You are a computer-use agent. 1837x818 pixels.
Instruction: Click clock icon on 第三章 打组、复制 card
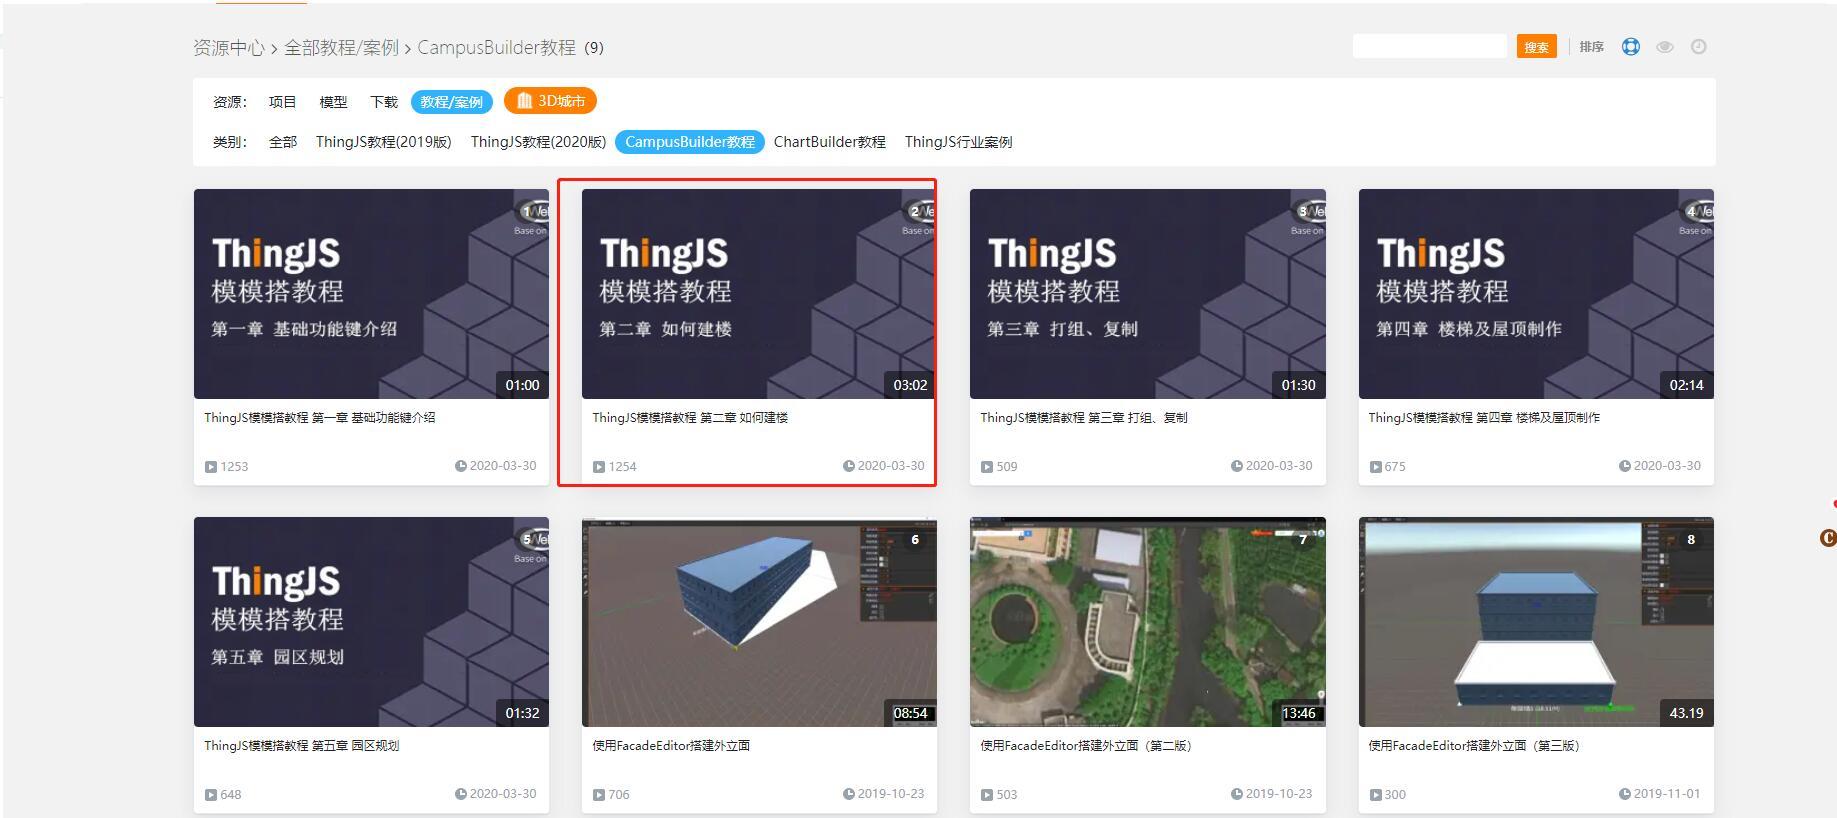(1237, 466)
